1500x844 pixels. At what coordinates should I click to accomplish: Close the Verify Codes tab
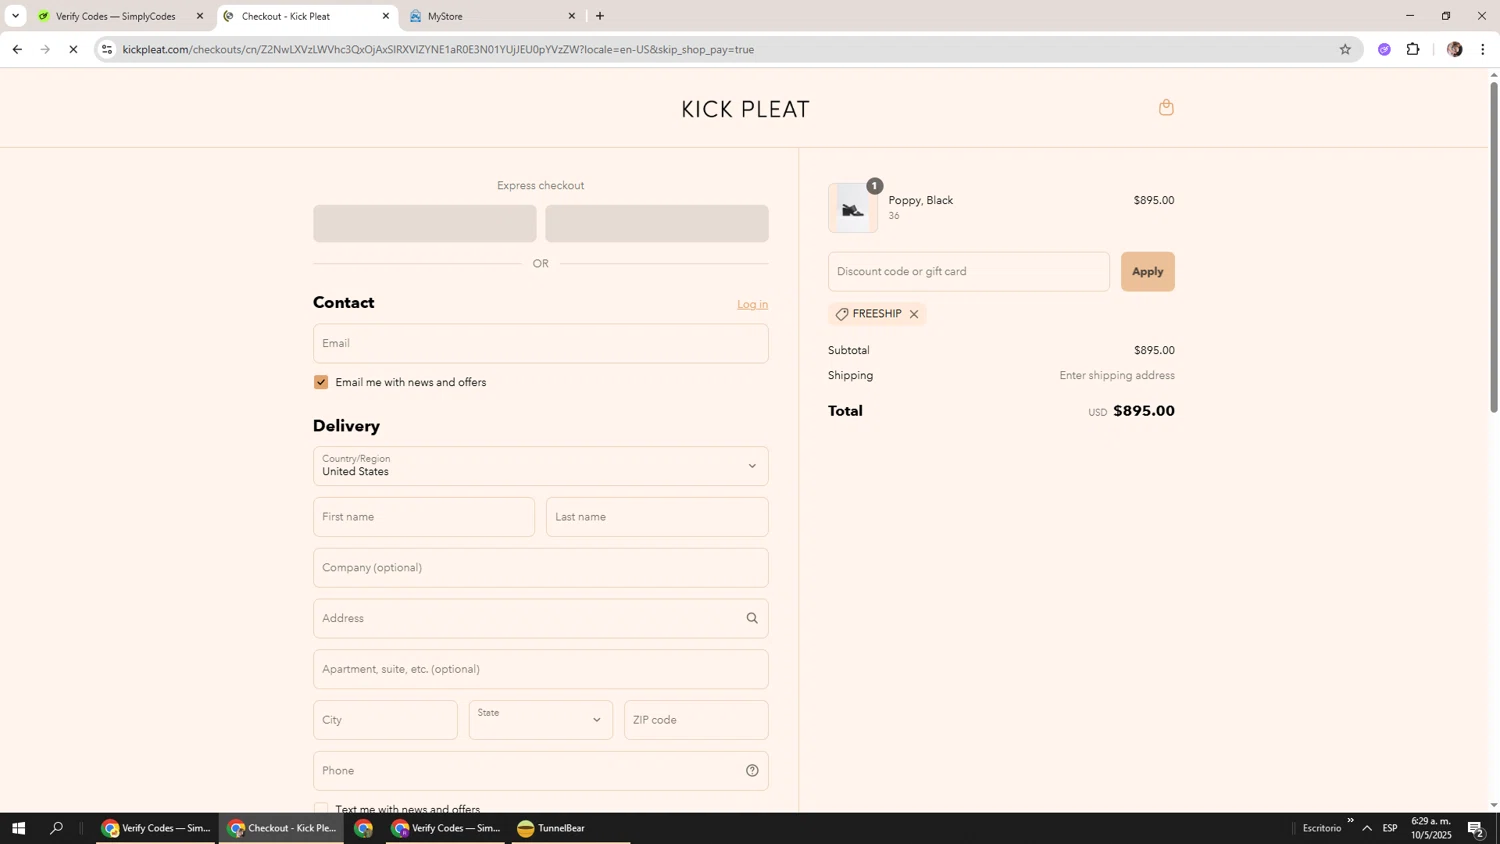[199, 16]
